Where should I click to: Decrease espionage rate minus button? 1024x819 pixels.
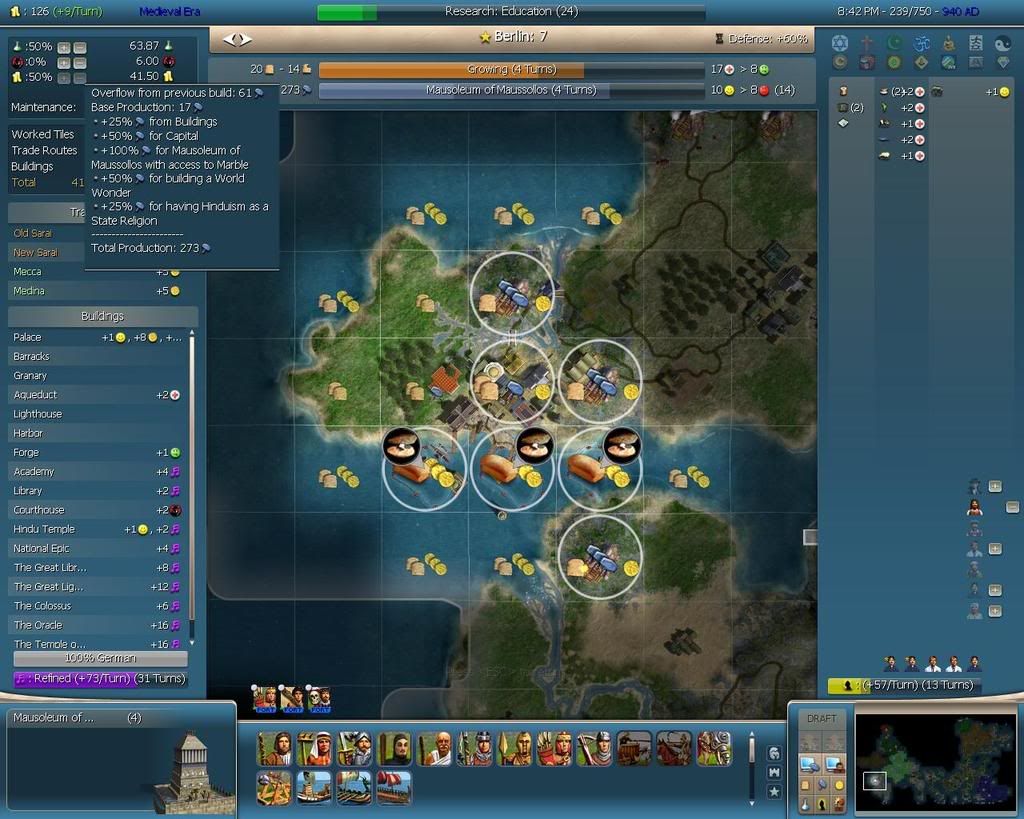point(80,63)
